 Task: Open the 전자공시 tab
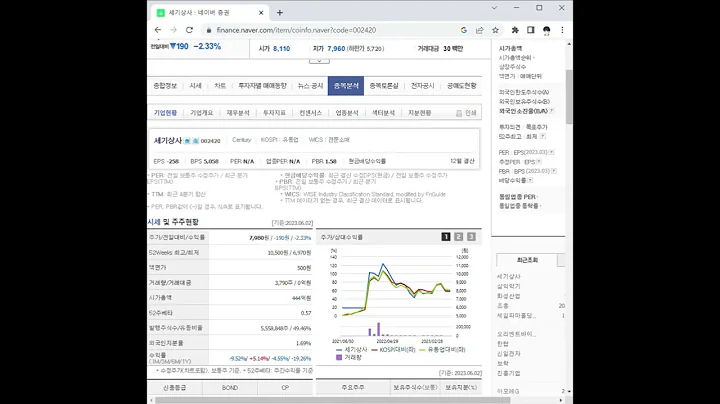point(422,86)
